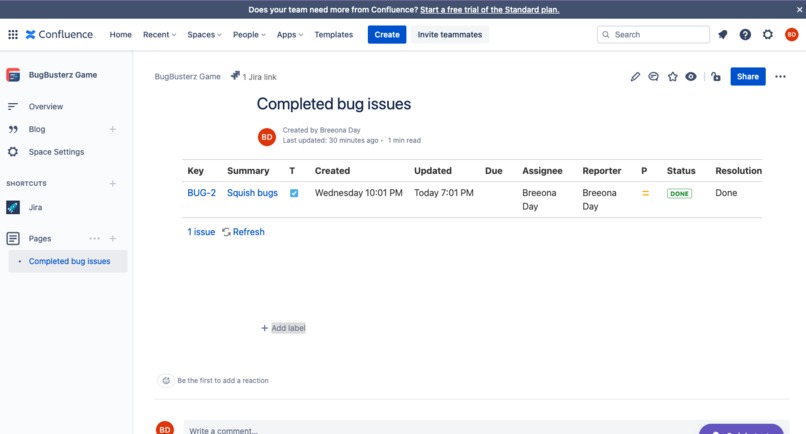The width and height of the screenshot is (806, 434).
Task: Open settings gear in top bar
Action: [767, 34]
